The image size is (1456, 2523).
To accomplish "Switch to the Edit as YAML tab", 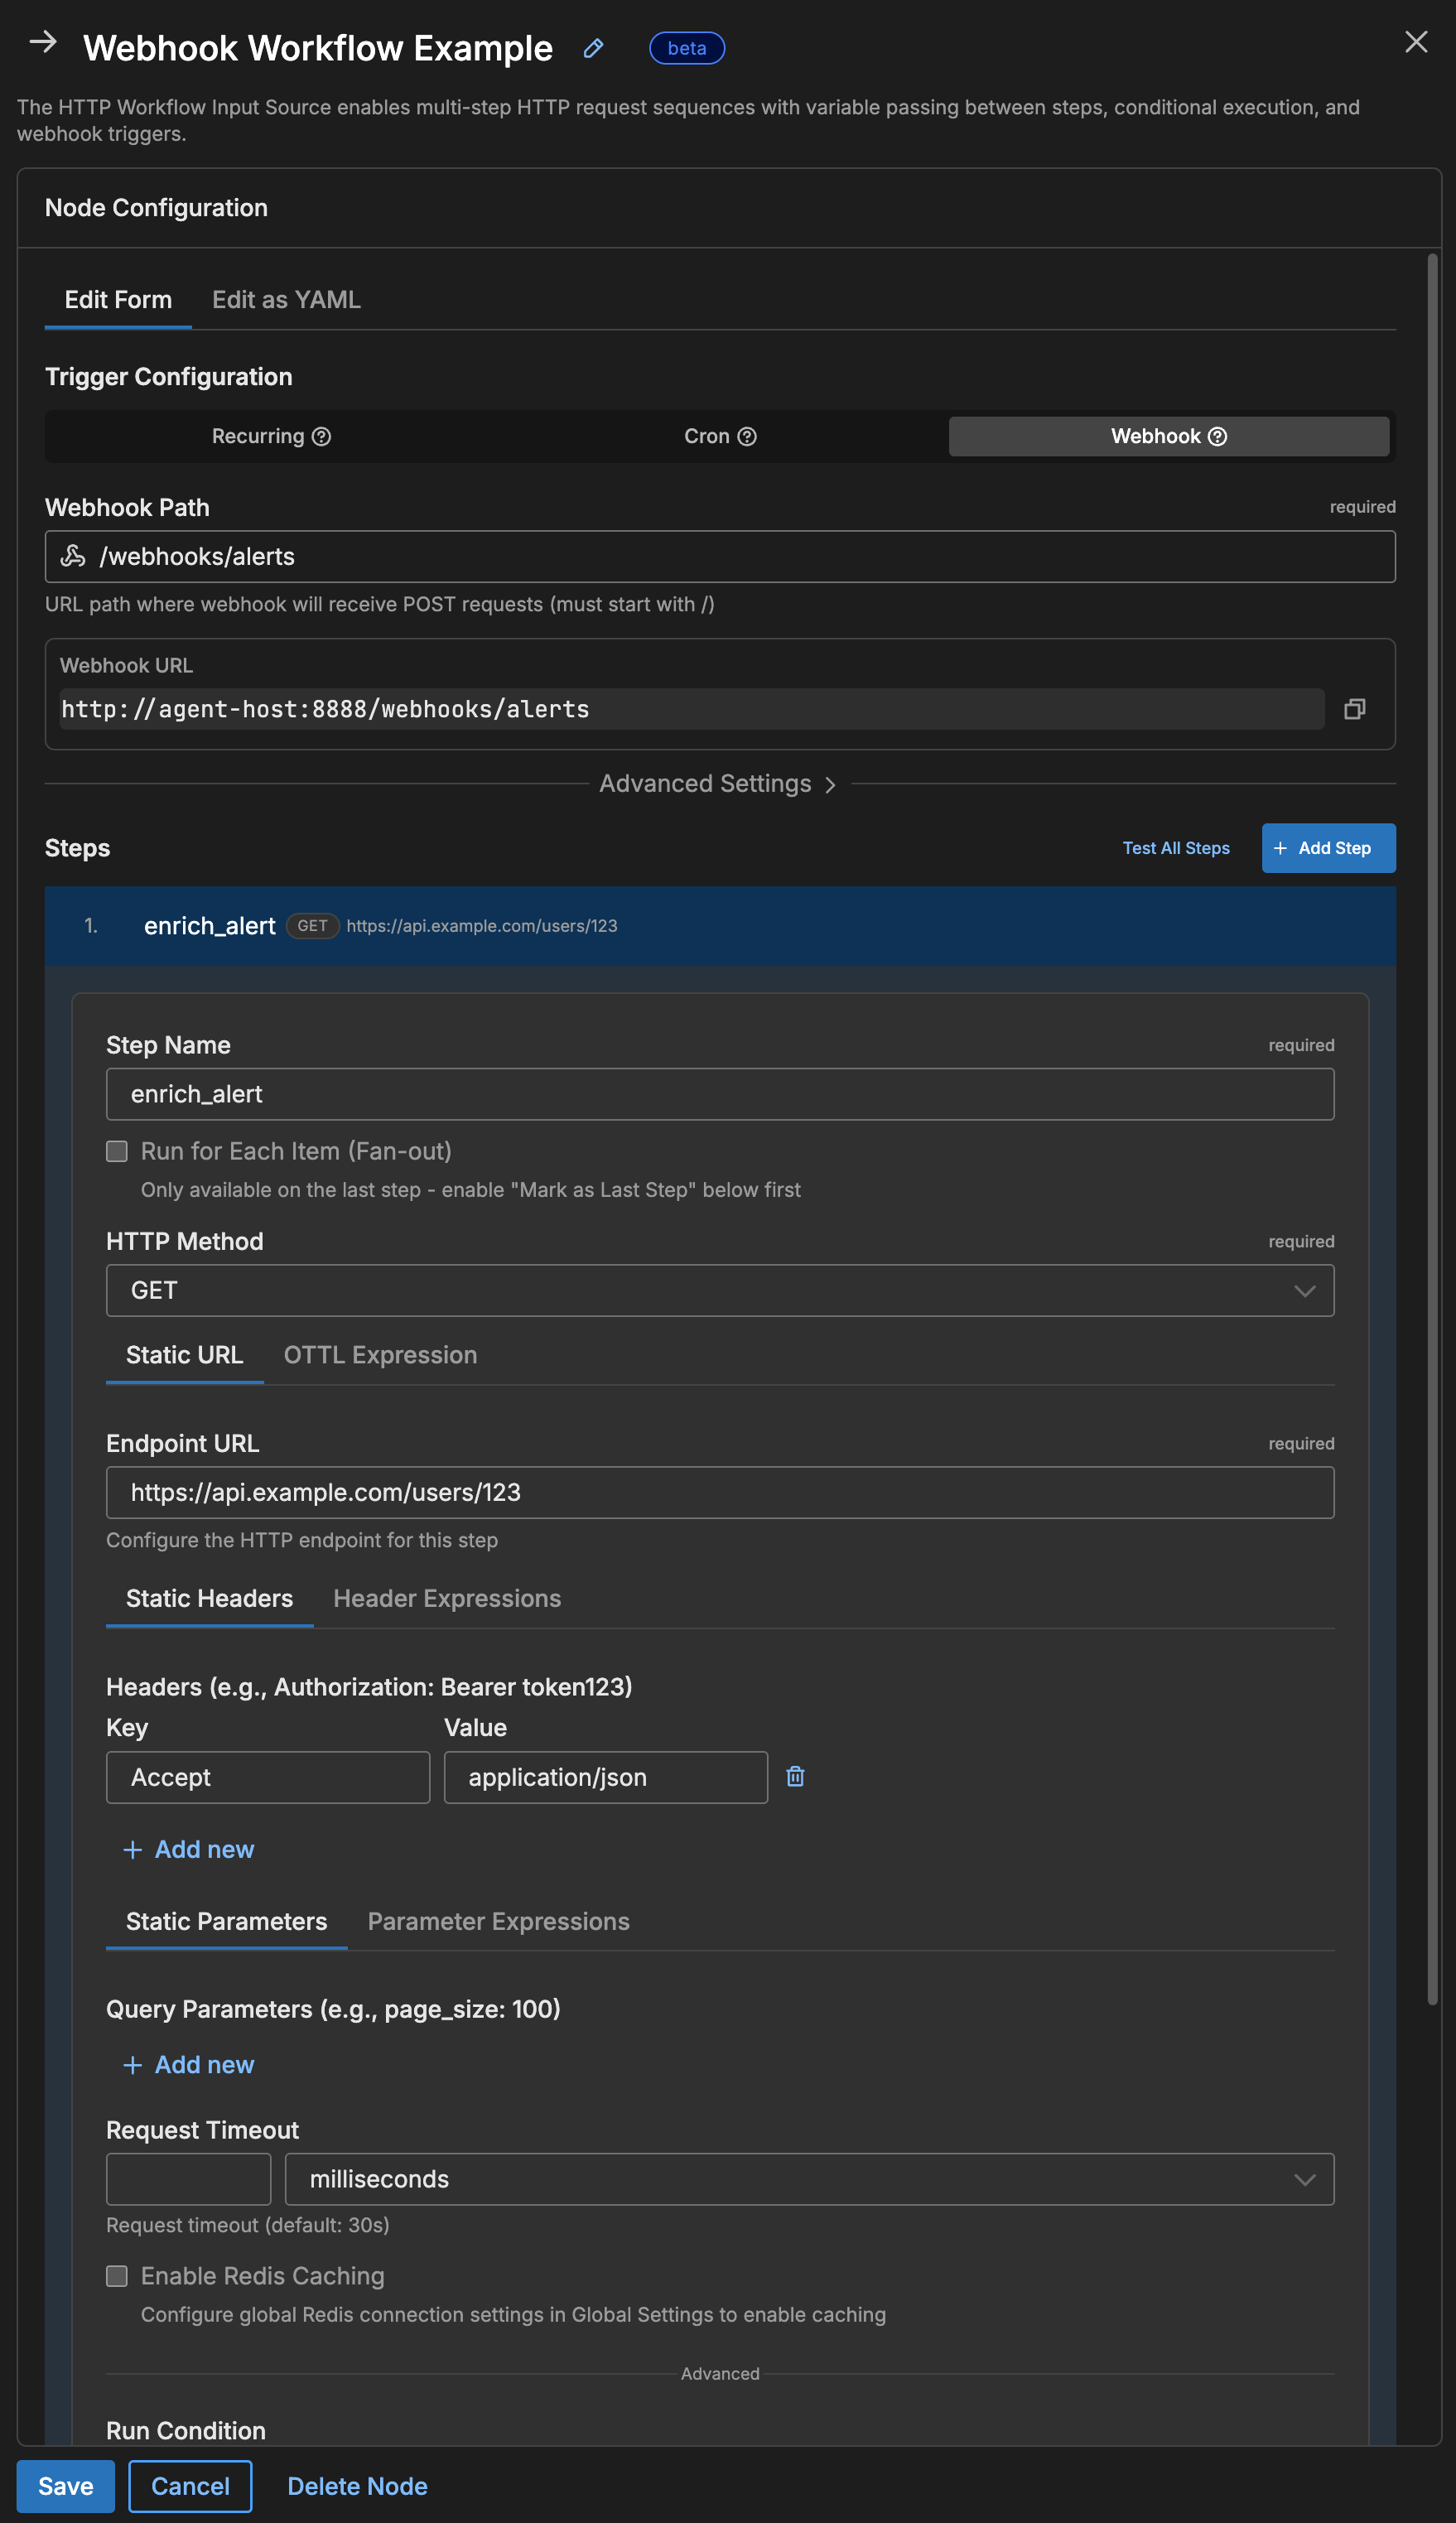I will click(286, 299).
